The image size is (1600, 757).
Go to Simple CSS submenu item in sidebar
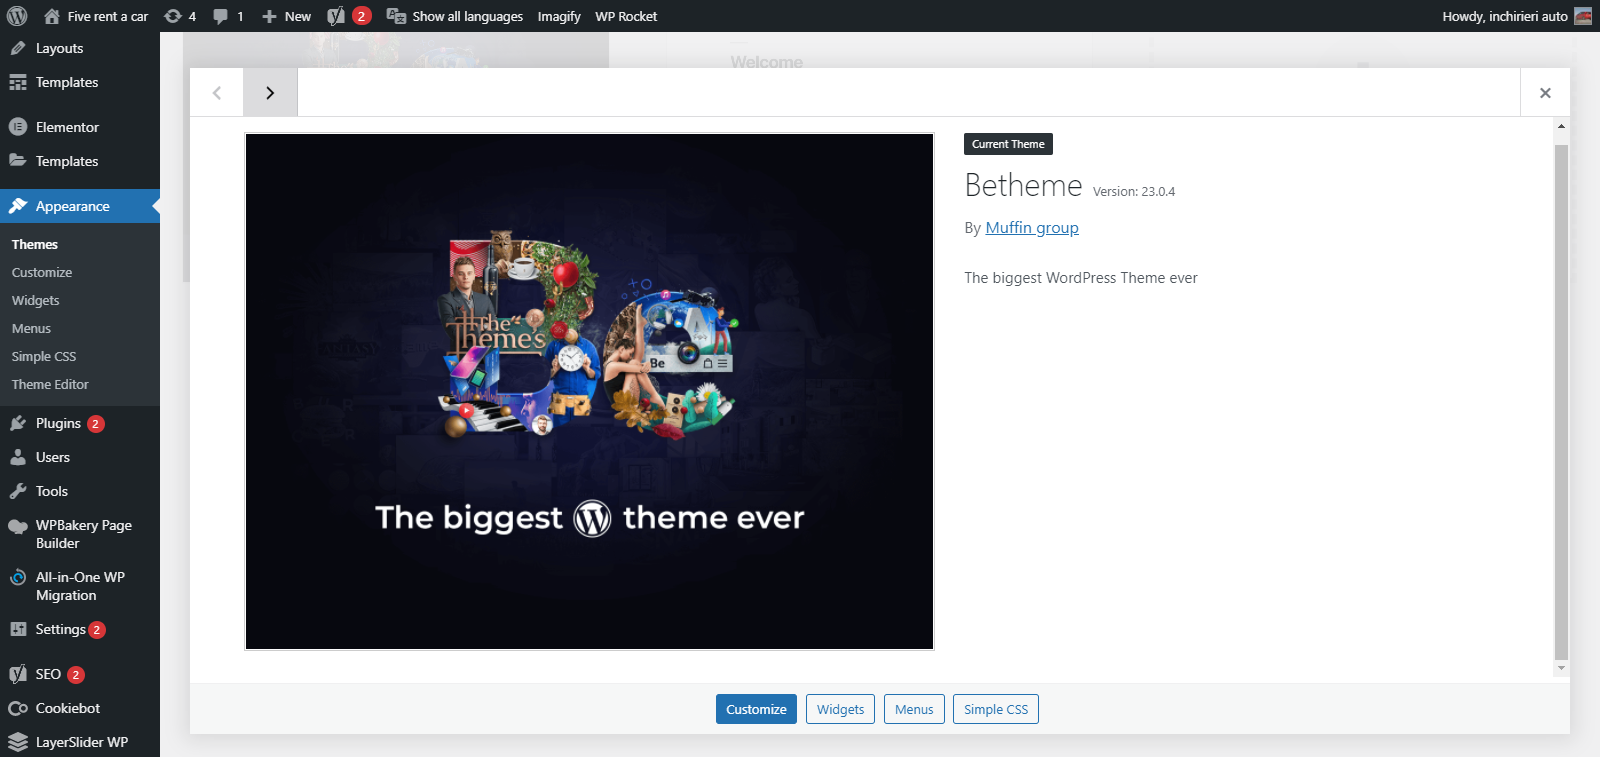(44, 356)
